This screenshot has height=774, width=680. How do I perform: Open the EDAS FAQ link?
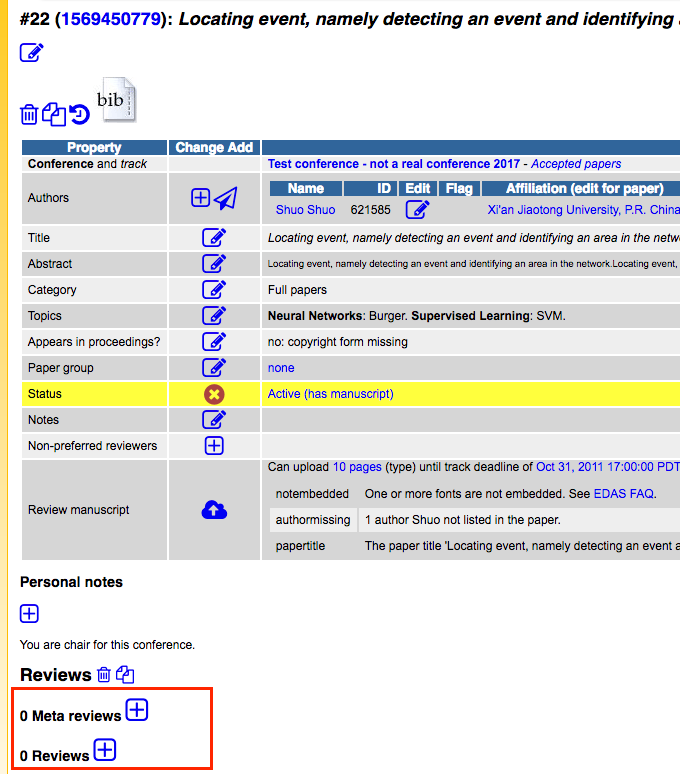pyautogui.click(x=624, y=494)
